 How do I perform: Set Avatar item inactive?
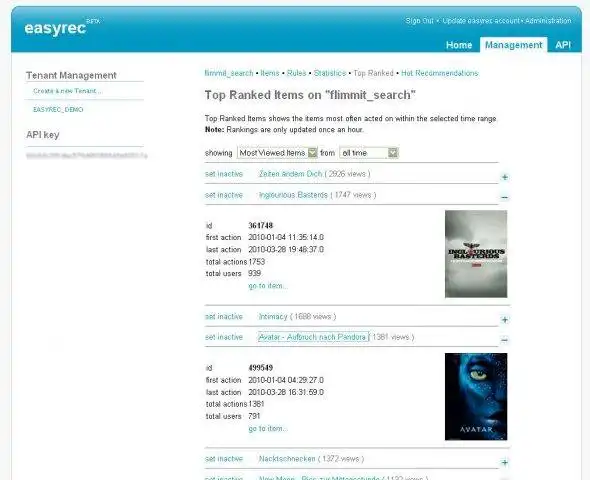pos(224,337)
